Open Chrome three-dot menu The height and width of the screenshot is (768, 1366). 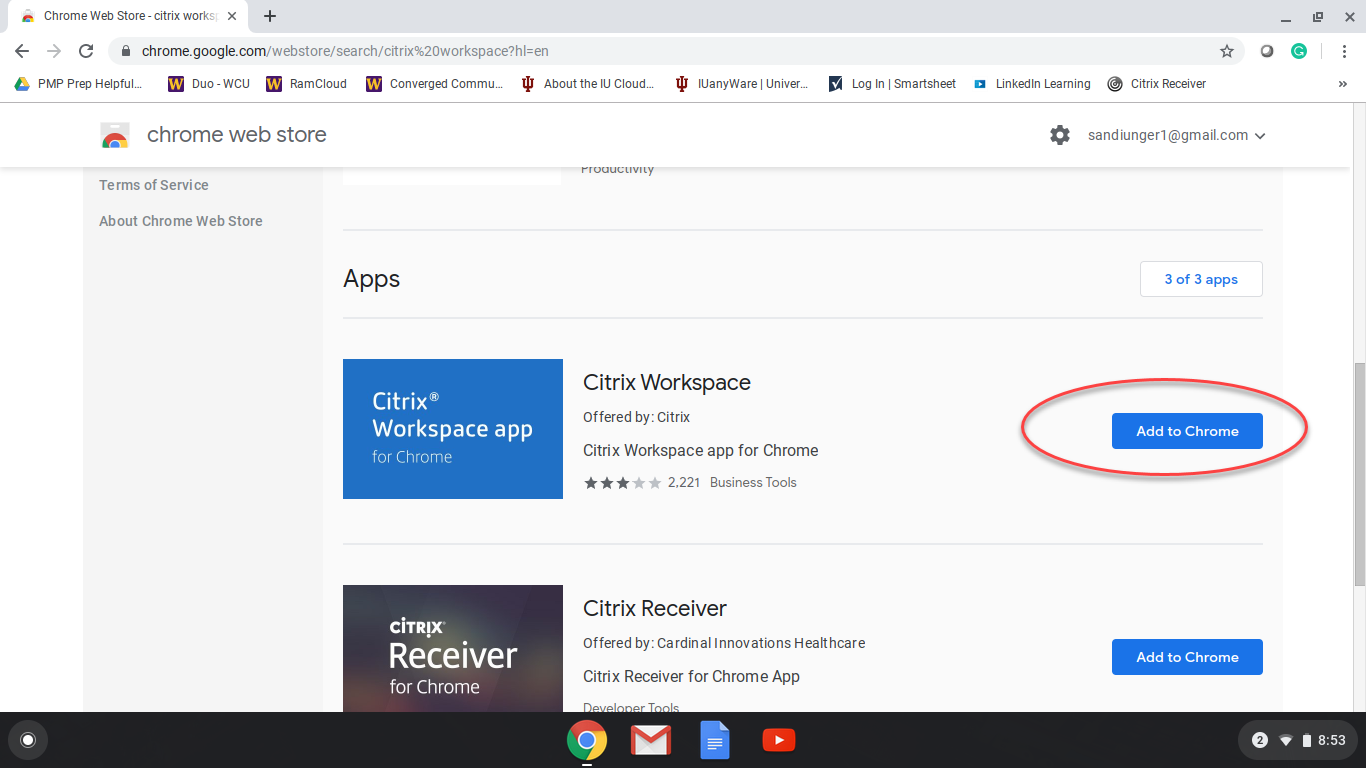(x=1341, y=51)
